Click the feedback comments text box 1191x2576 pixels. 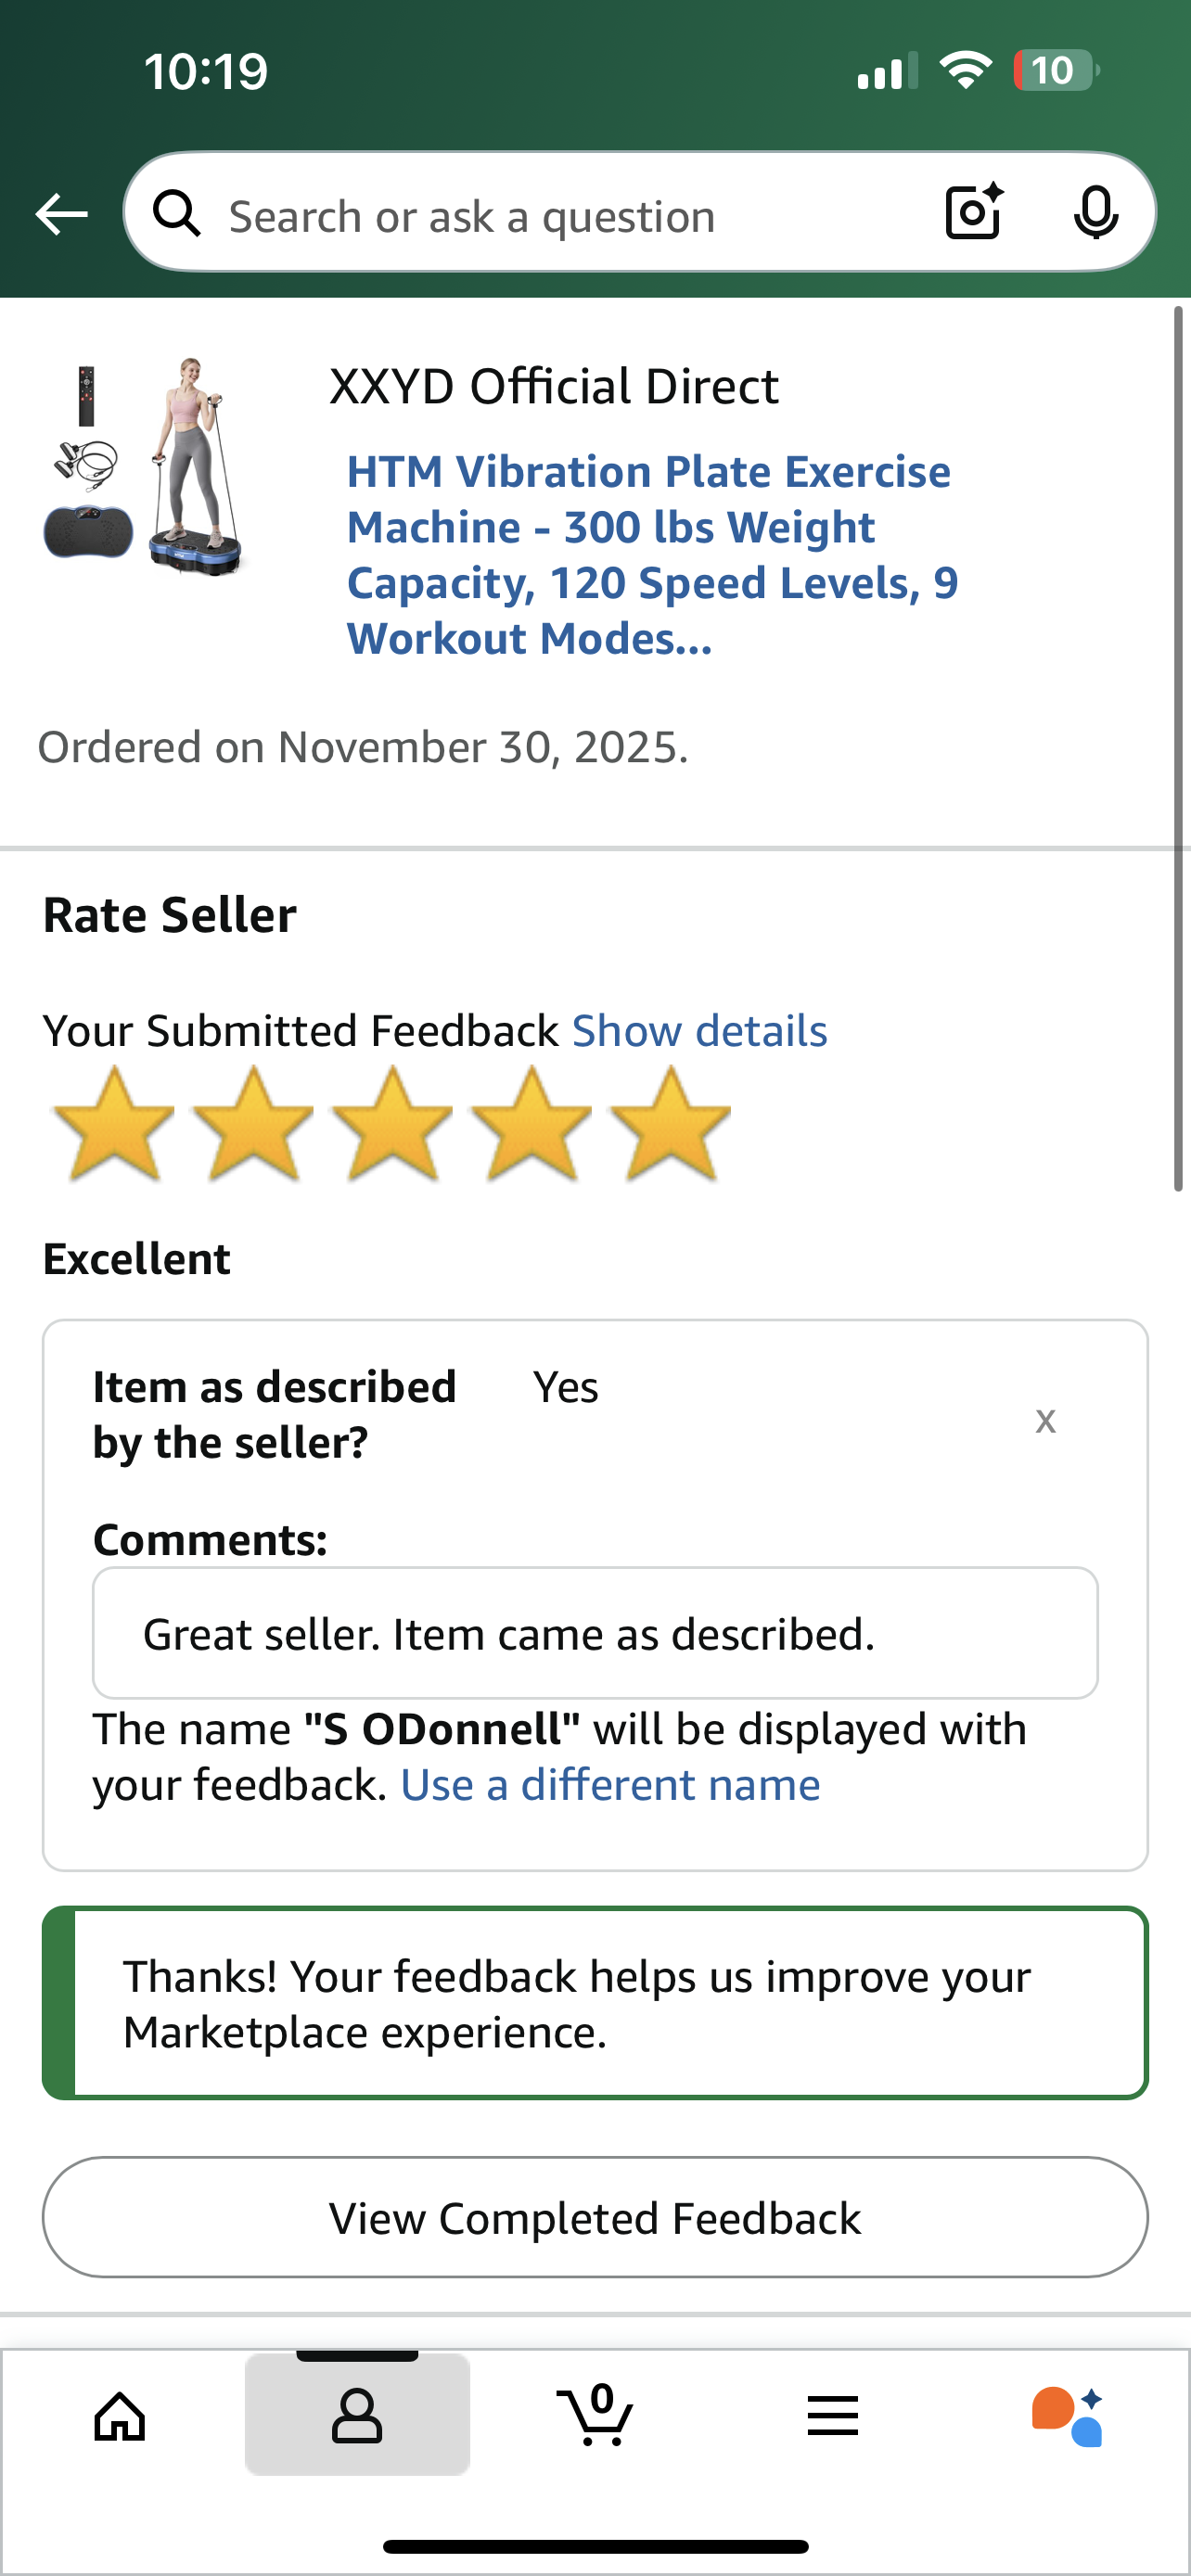(x=595, y=1633)
